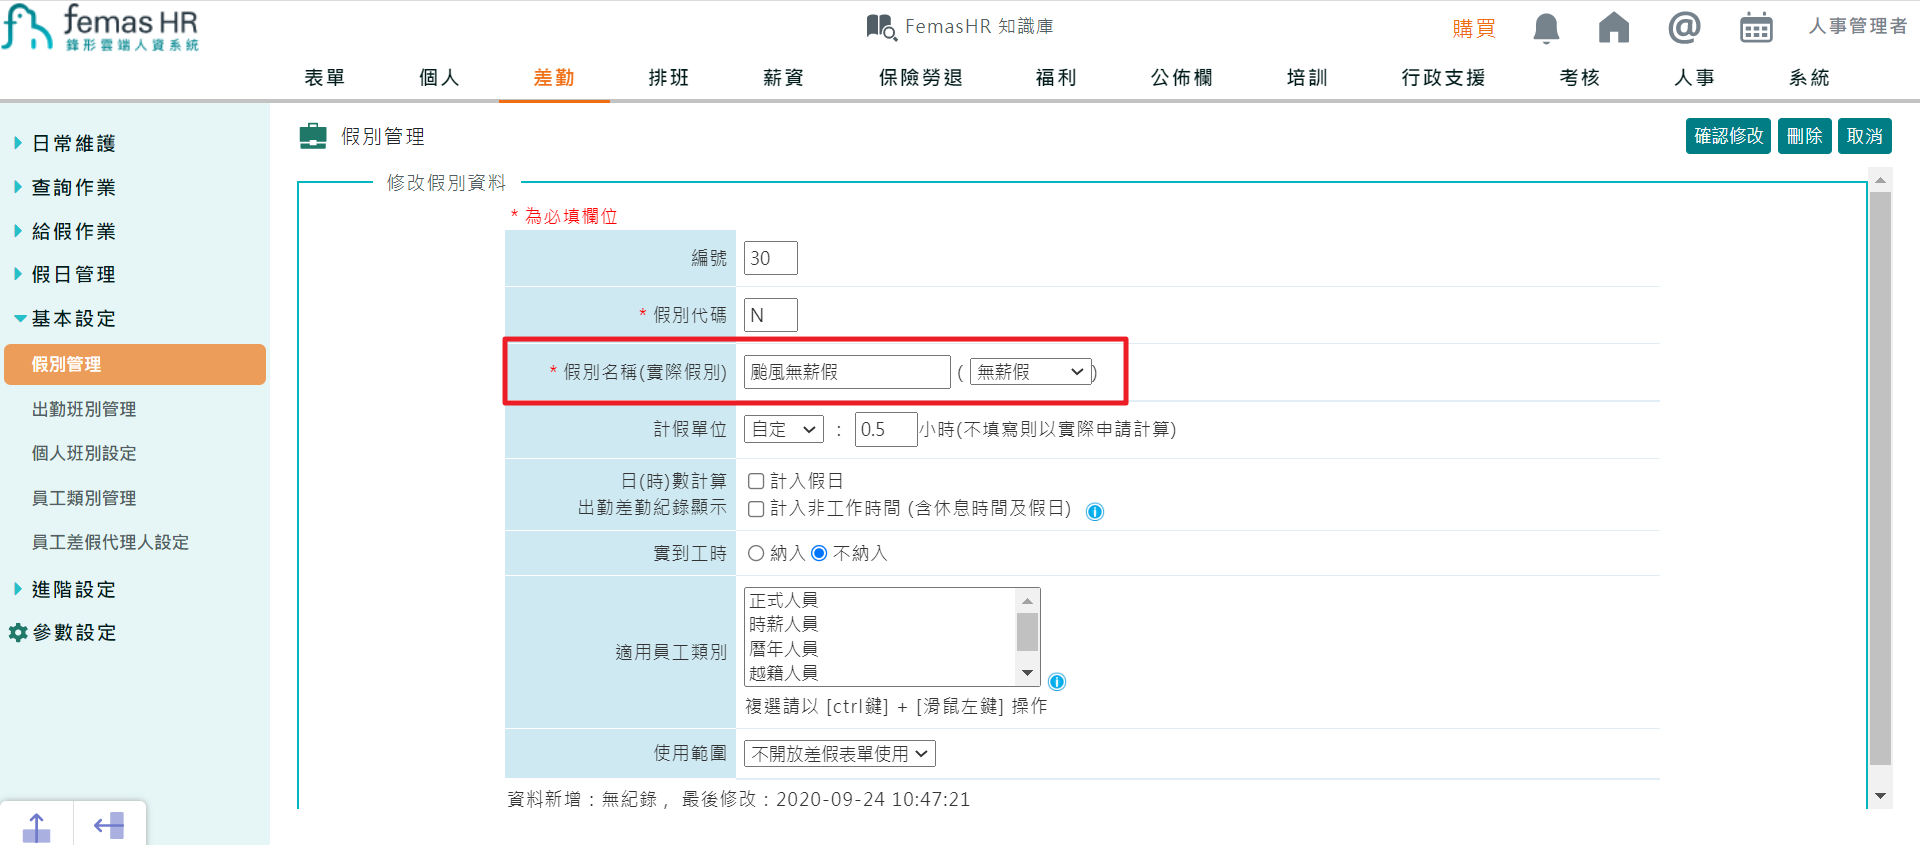
Task: Click the 人事管理者 user label
Action: (1858, 26)
